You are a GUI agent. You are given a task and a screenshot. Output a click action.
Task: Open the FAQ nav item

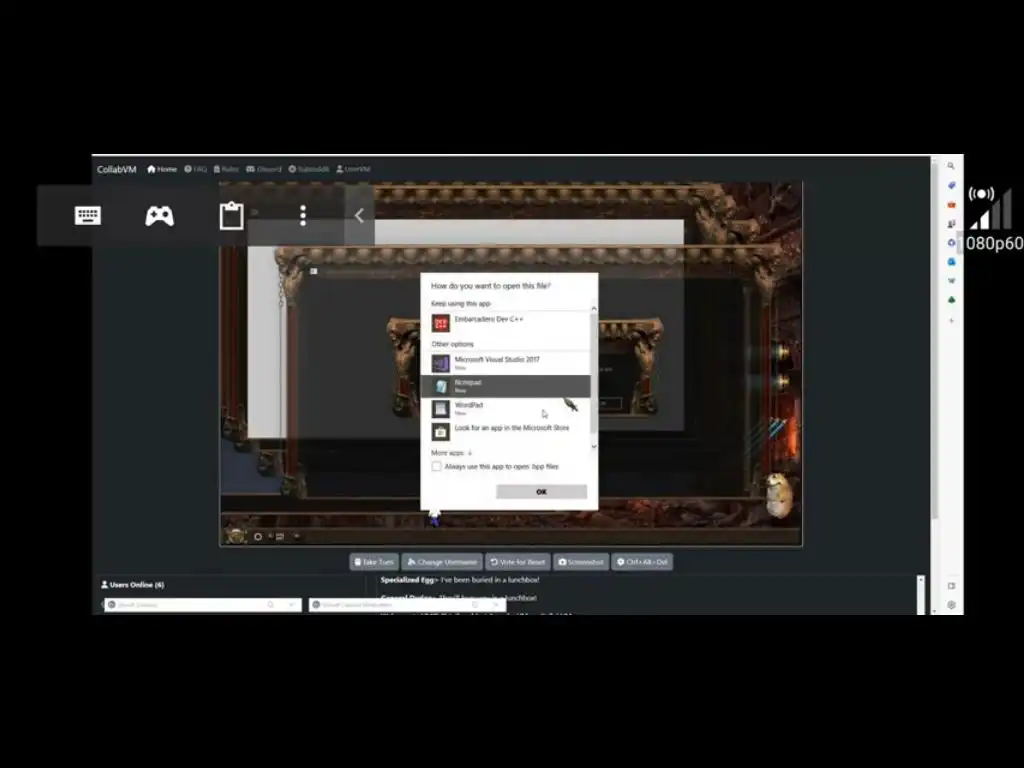195,169
